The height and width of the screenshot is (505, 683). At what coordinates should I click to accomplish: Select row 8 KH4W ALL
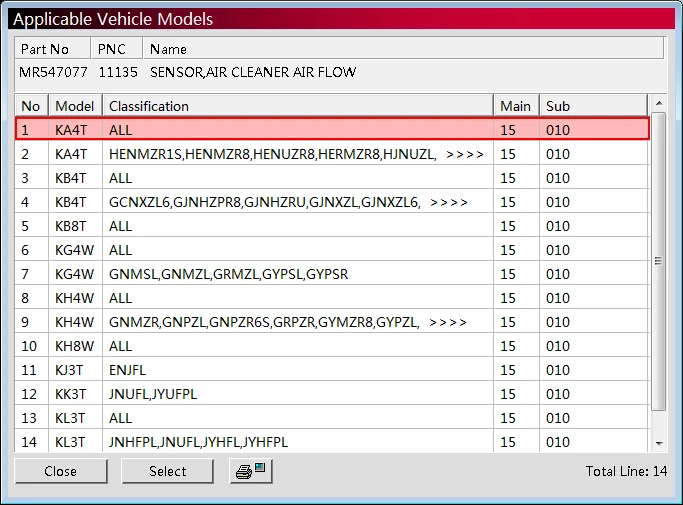tap(332, 298)
